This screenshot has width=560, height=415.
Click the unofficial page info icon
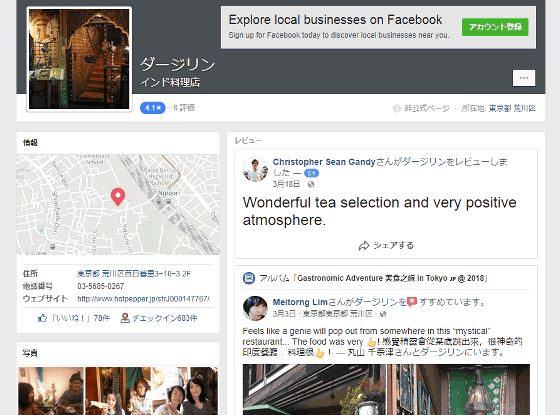(396, 109)
